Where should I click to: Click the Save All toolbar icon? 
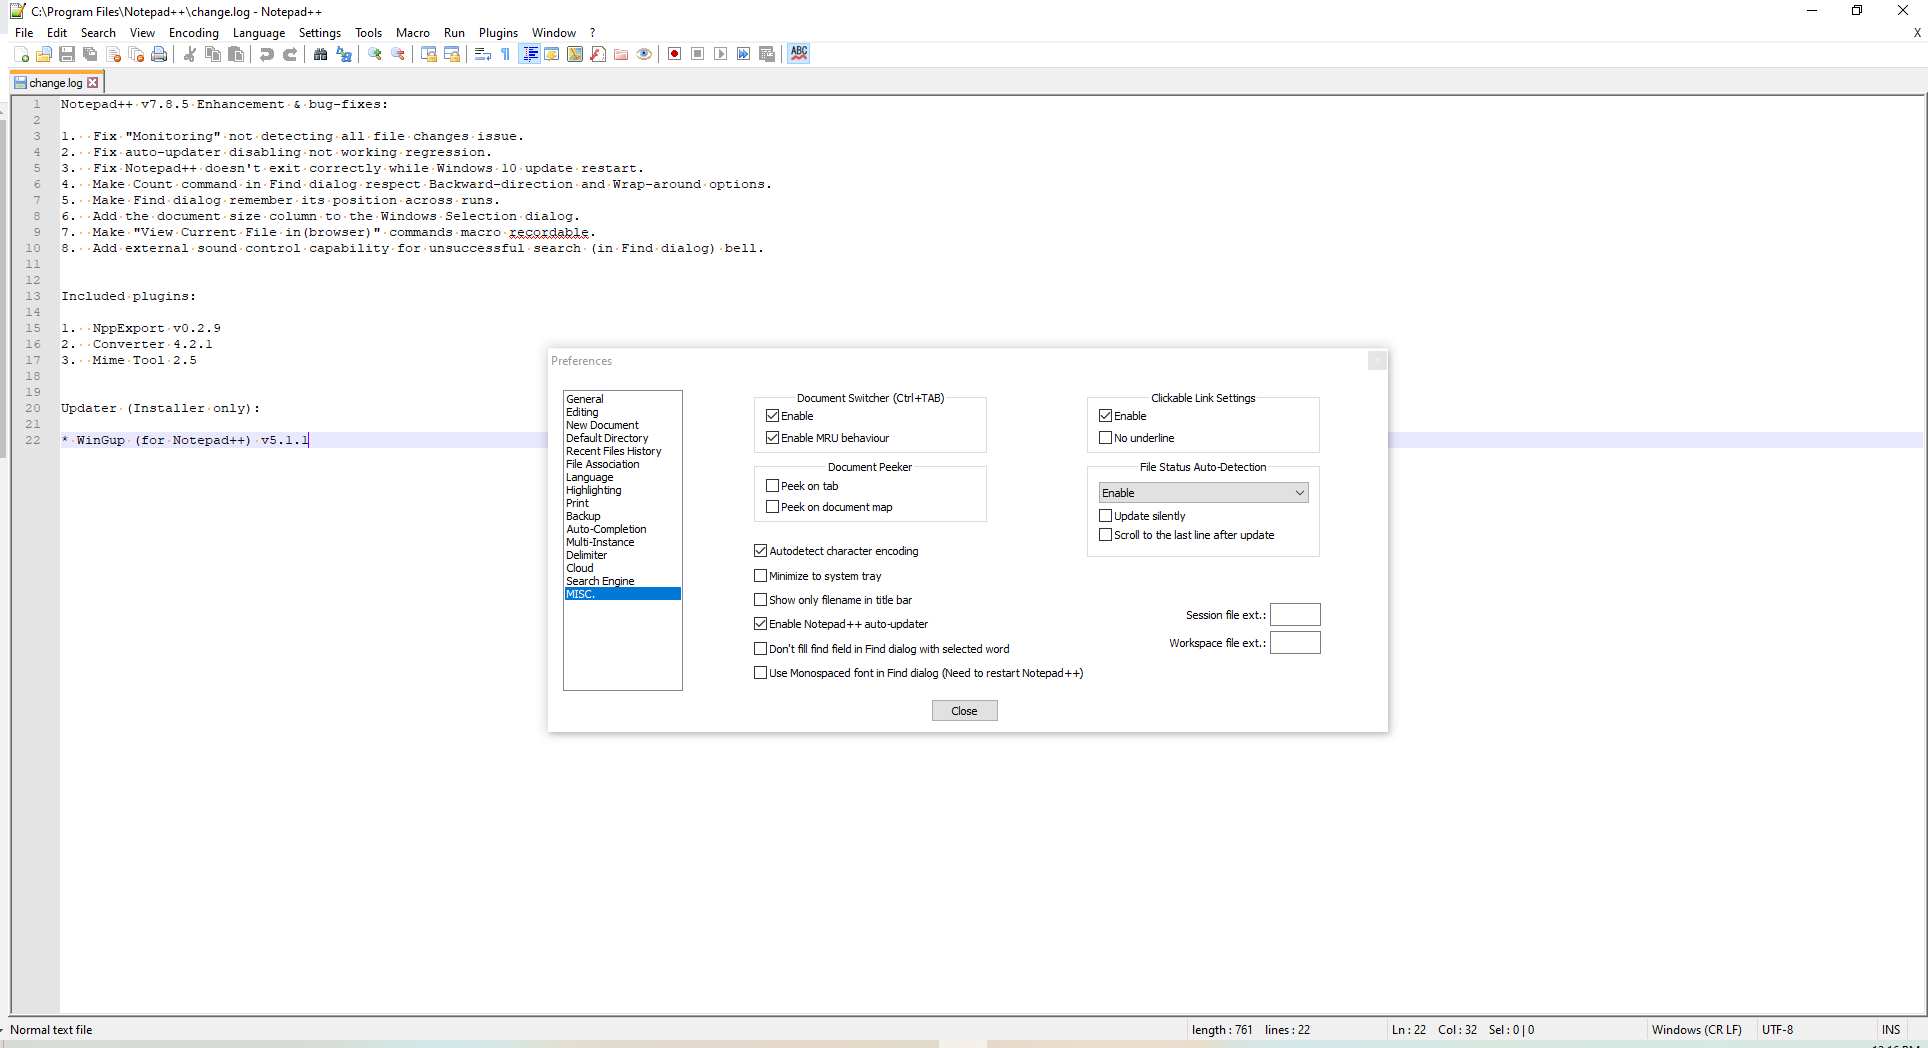(90, 54)
